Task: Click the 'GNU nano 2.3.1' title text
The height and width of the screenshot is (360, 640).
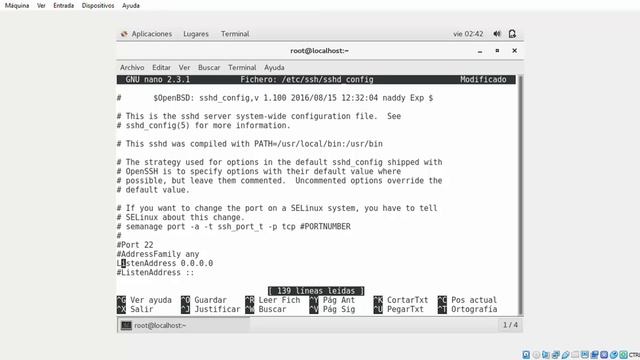Action: pos(158,80)
